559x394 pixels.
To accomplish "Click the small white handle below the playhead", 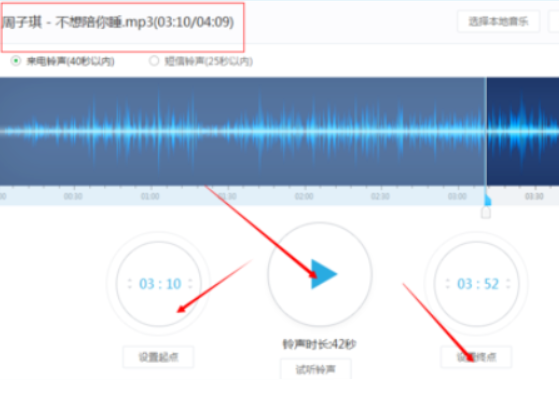I will click(486, 213).
